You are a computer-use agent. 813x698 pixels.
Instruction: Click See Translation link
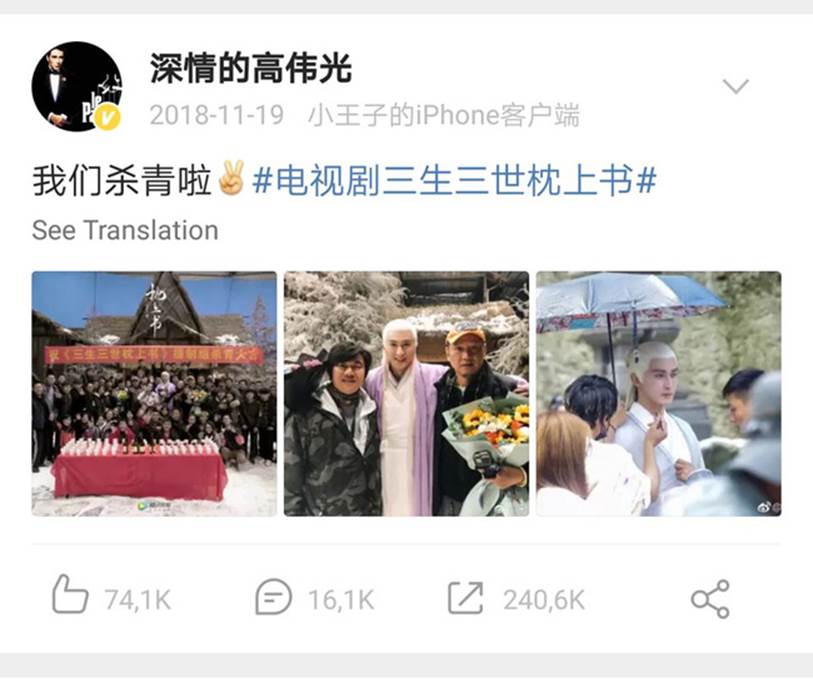(x=125, y=230)
